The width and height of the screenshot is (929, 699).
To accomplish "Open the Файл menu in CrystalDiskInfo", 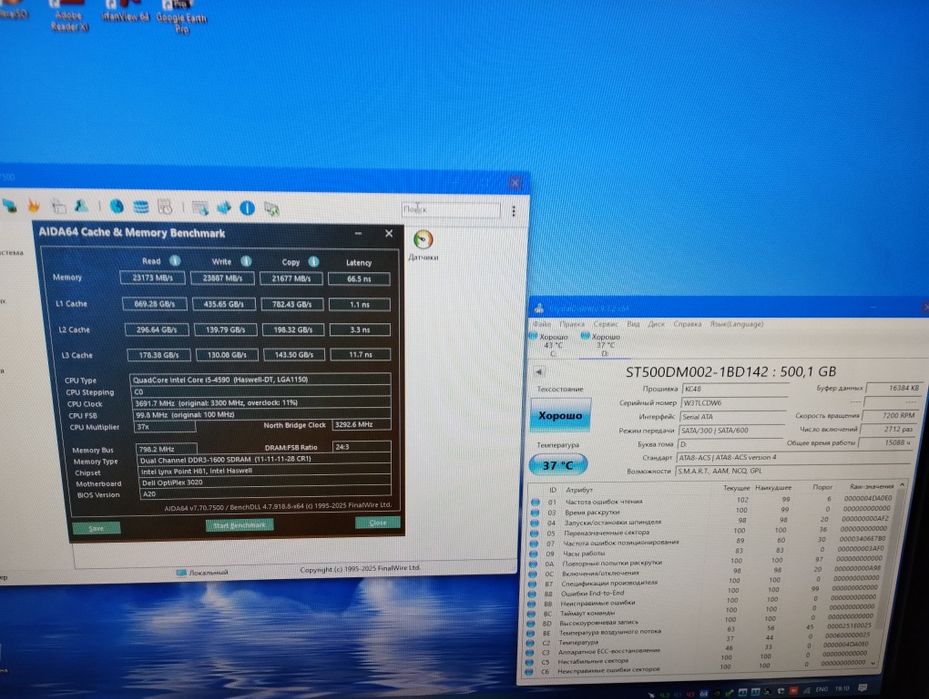I will [x=541, y=324].
